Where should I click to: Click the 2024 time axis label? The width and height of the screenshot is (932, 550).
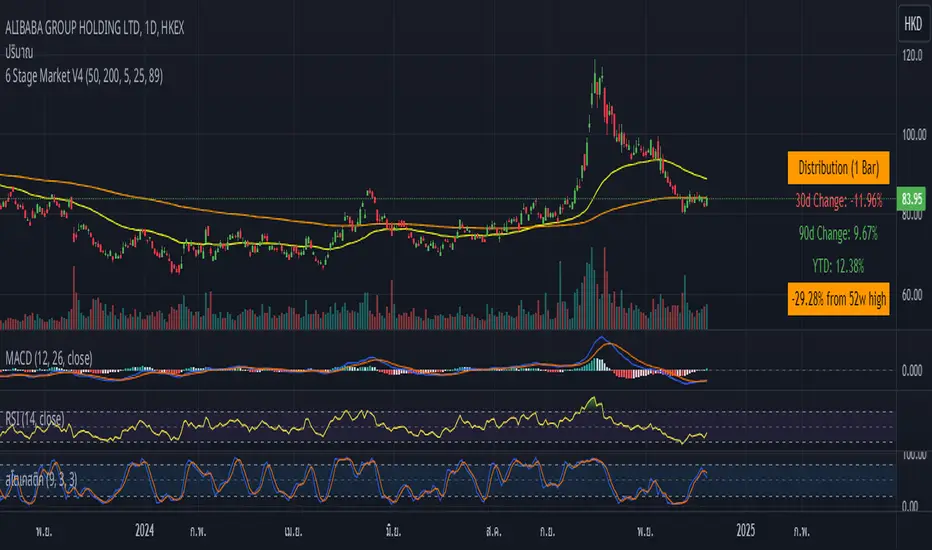coord(144,530)
